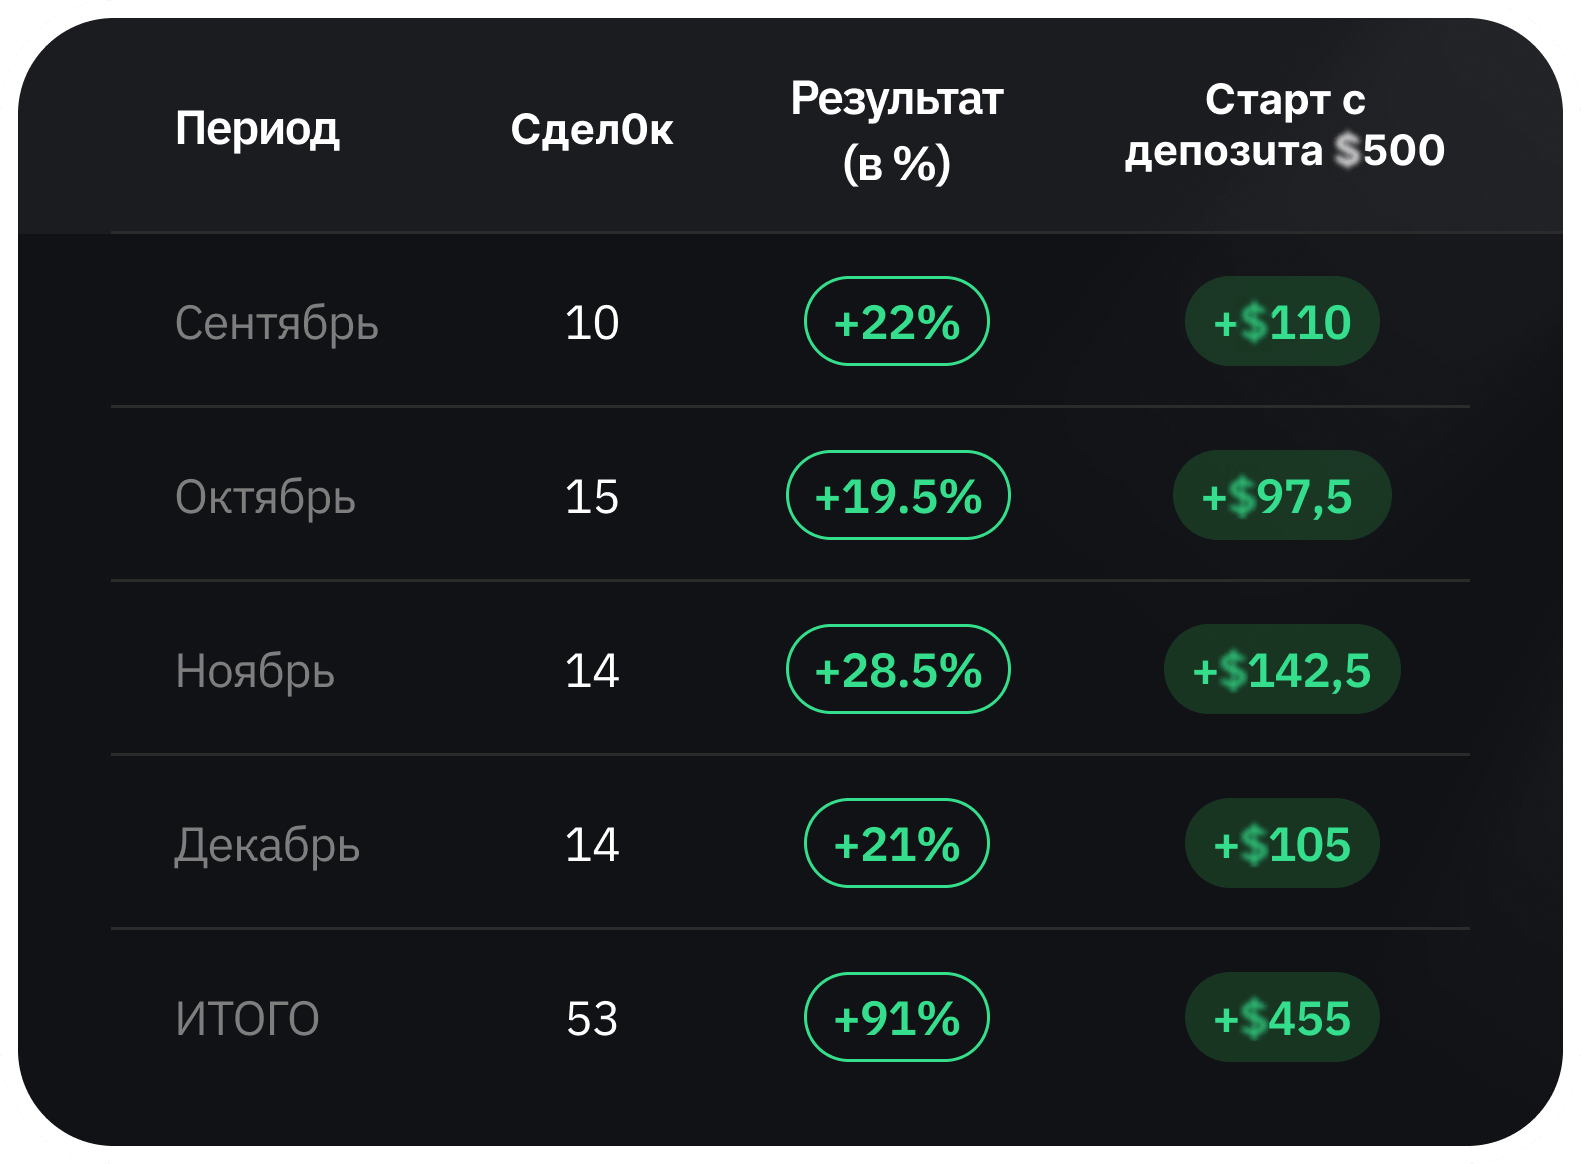This screenshot has width=1581, height=1164.
Task: Click the ИТОГО row label
Action: pos(247,1019)
